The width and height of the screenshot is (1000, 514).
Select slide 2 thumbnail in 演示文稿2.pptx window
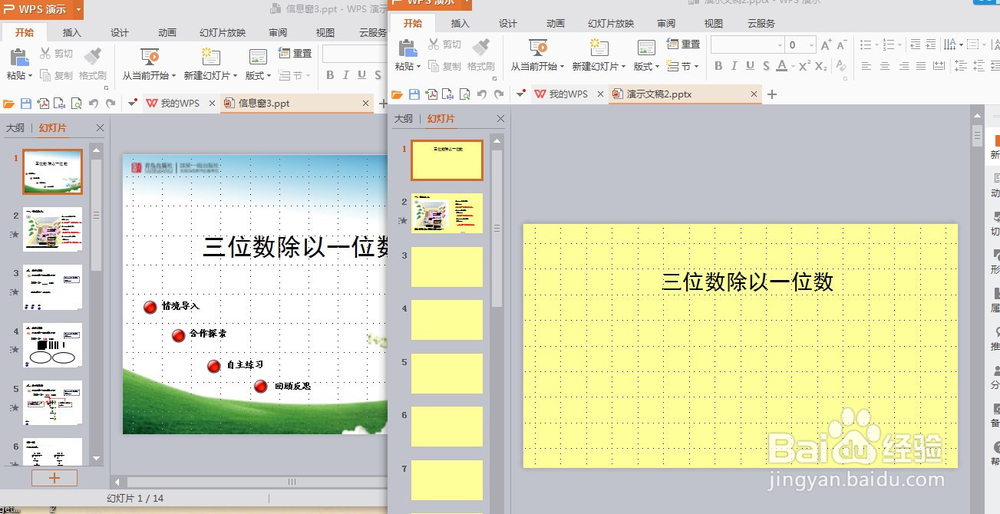[447, 213]
